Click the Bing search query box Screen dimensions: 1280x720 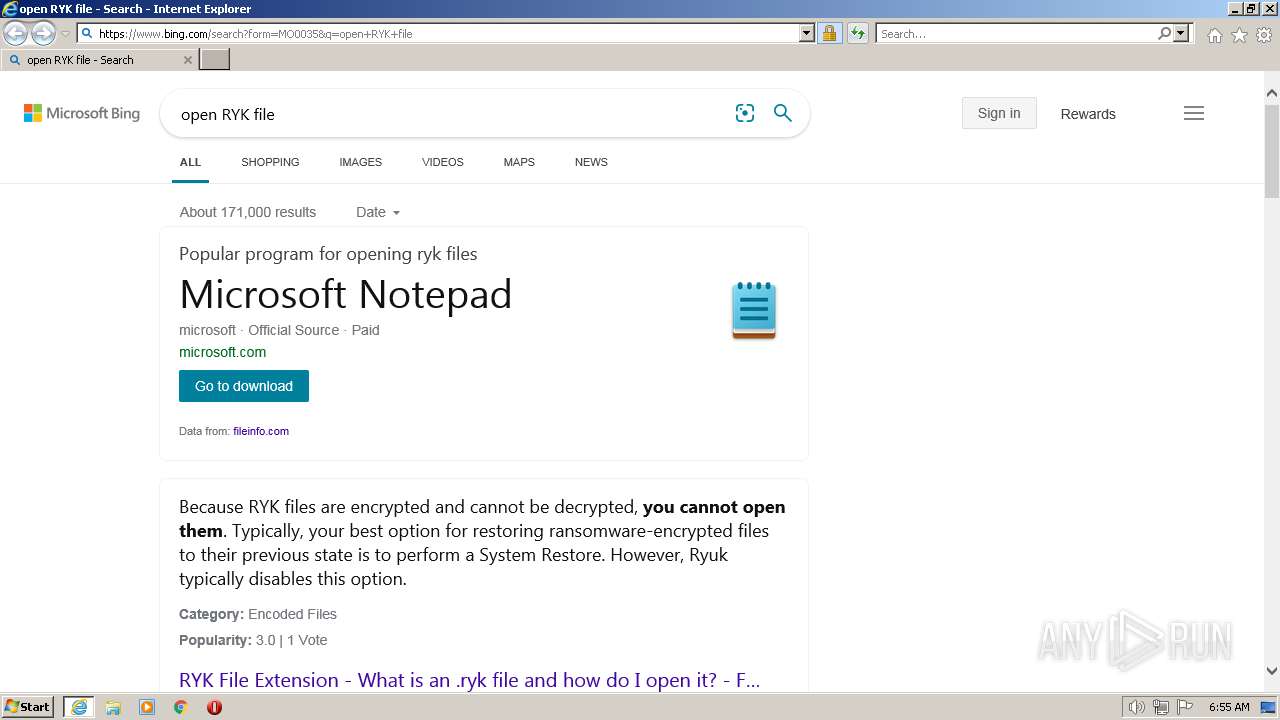(x=450, y=114)
